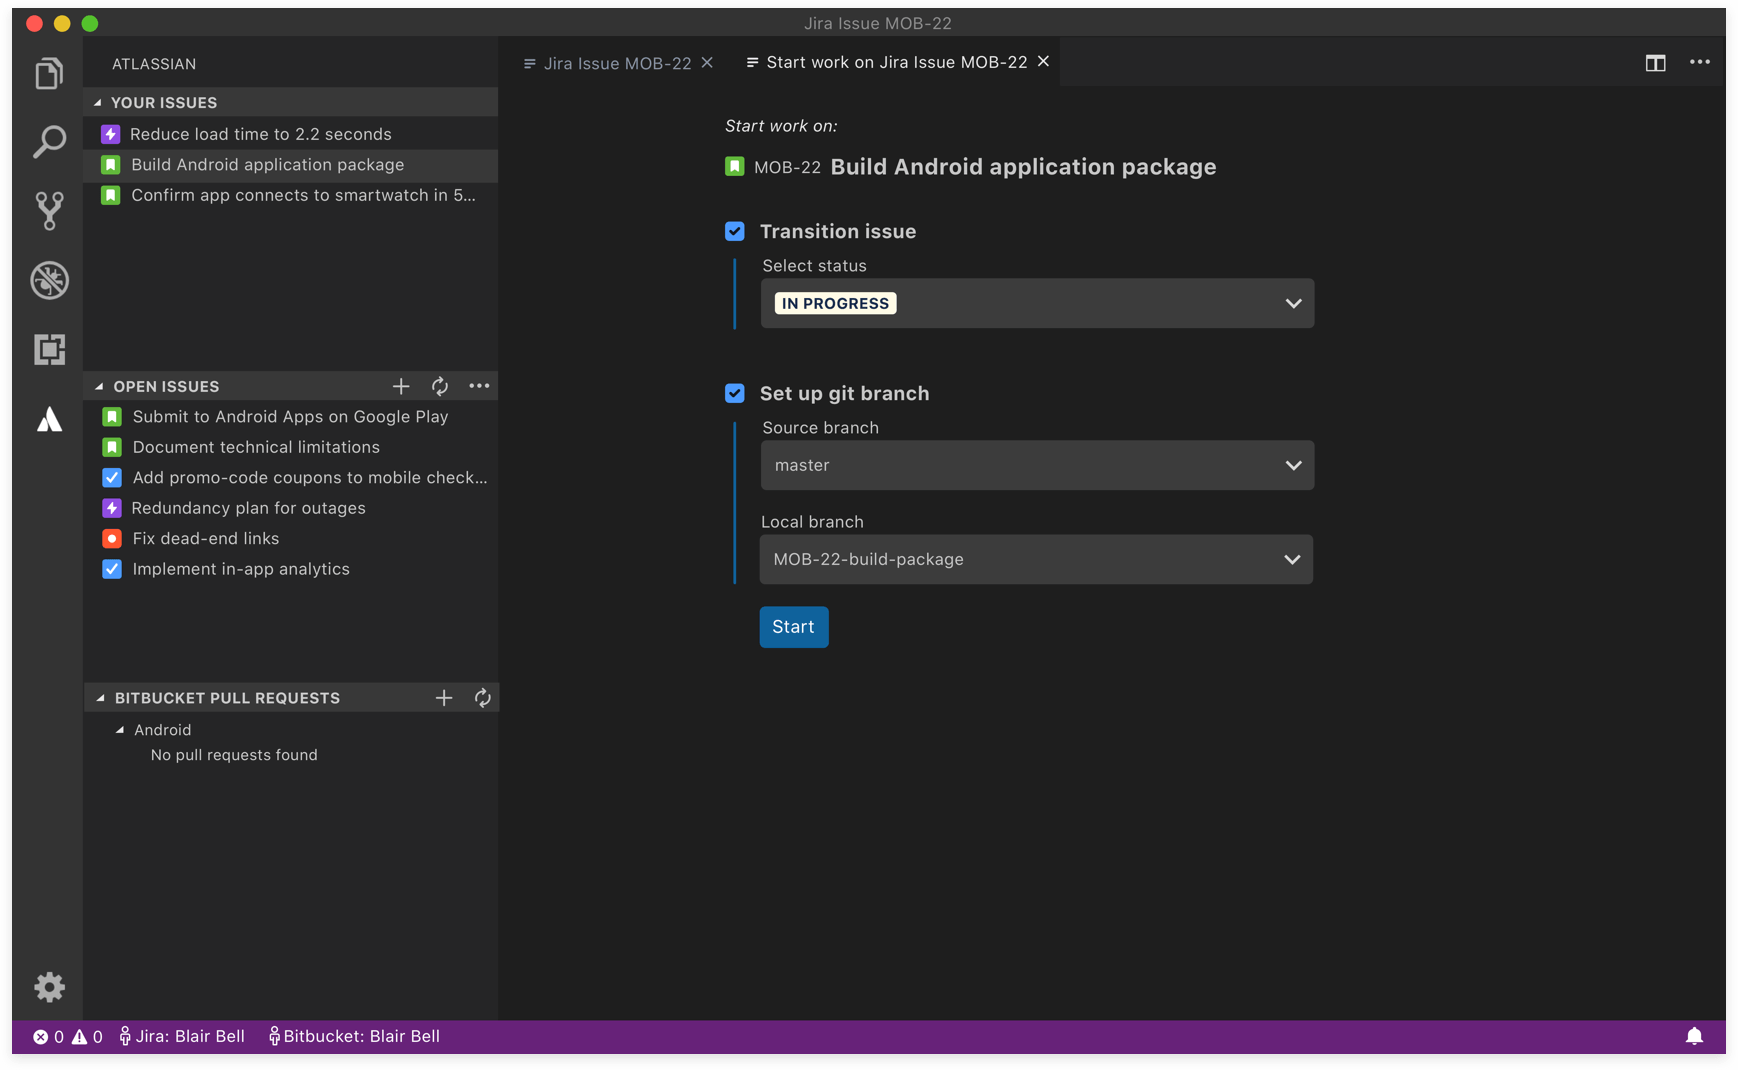Screen dimensions: 1738x1070
Task: Switch to the Jira Issue MOB-22 tab
Action: pos(615,62)
